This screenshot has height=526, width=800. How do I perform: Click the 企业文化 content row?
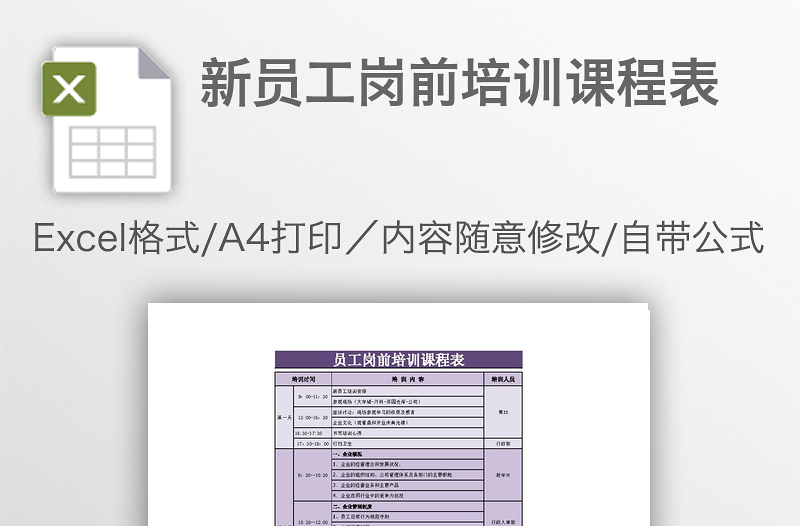[407, 422]
